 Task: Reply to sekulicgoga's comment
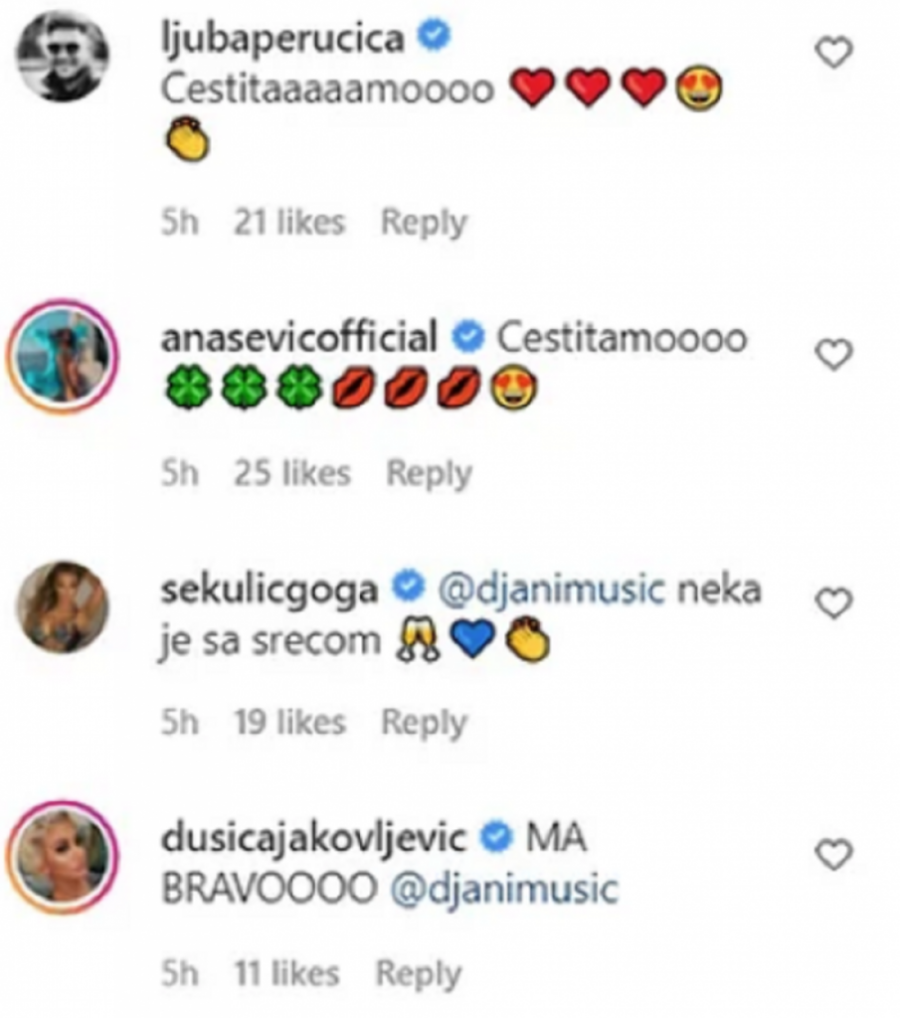[x=423, y=722]
